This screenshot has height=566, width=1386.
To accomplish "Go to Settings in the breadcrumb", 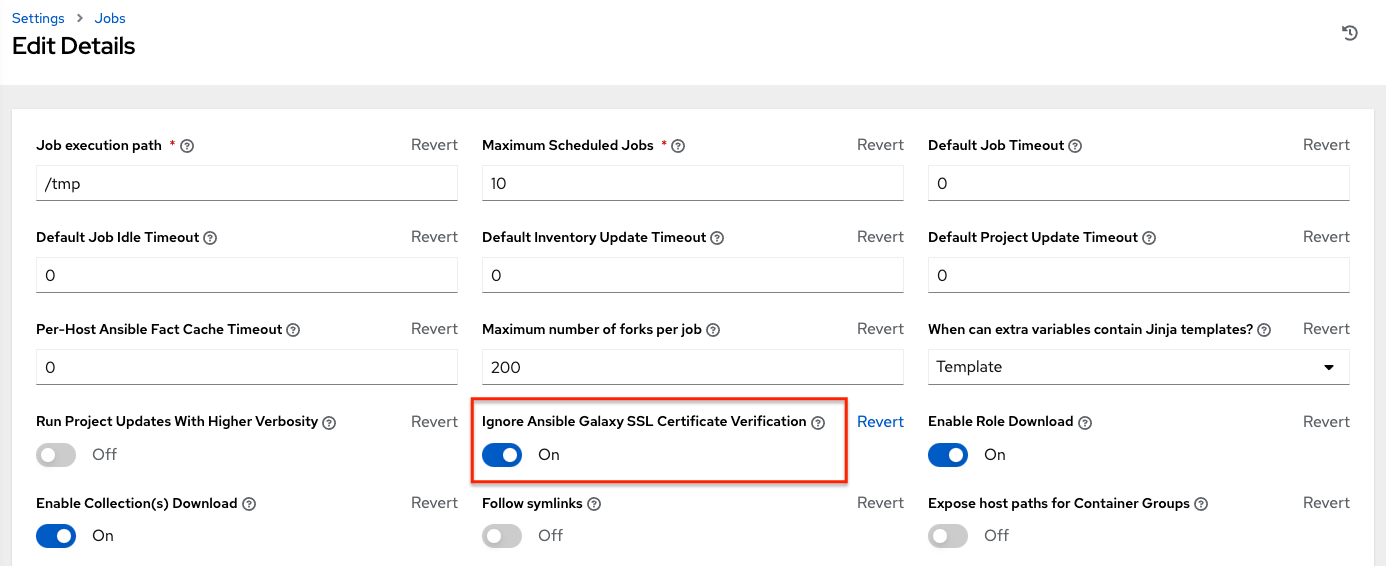I will click(38, 18).
